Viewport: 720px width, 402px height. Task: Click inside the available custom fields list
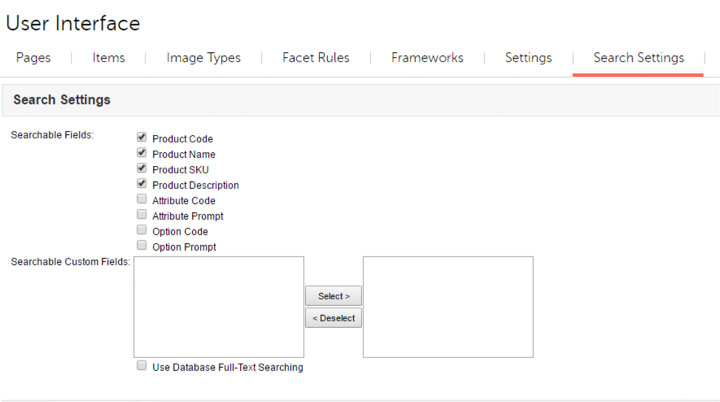pyautogui.click(x=219, y=307)
